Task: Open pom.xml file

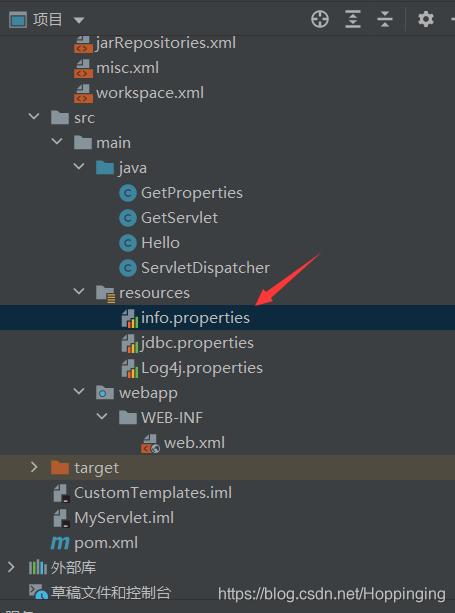Action: pyautogui.click(x=106, y=543)
